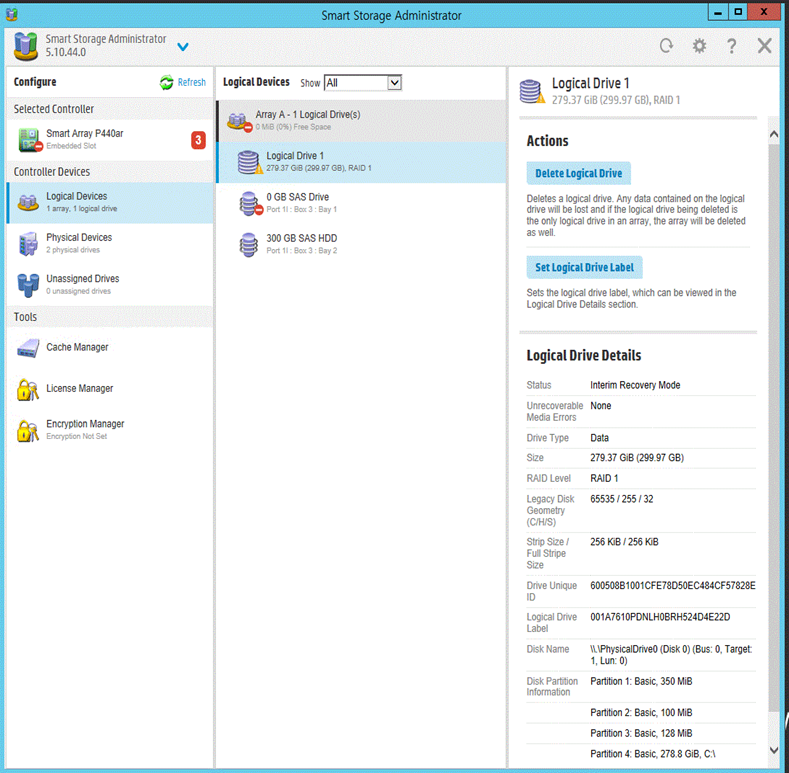Screen dimensions: 789x773
Task: Open the Show filter dropdown arrow
Action: pyautogui.click(x=394, y=83)
